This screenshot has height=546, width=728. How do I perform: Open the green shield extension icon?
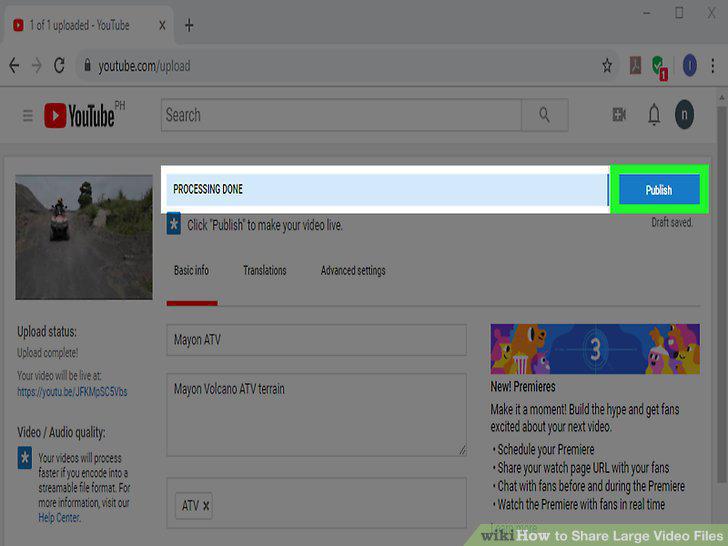[x=659, y=67]
